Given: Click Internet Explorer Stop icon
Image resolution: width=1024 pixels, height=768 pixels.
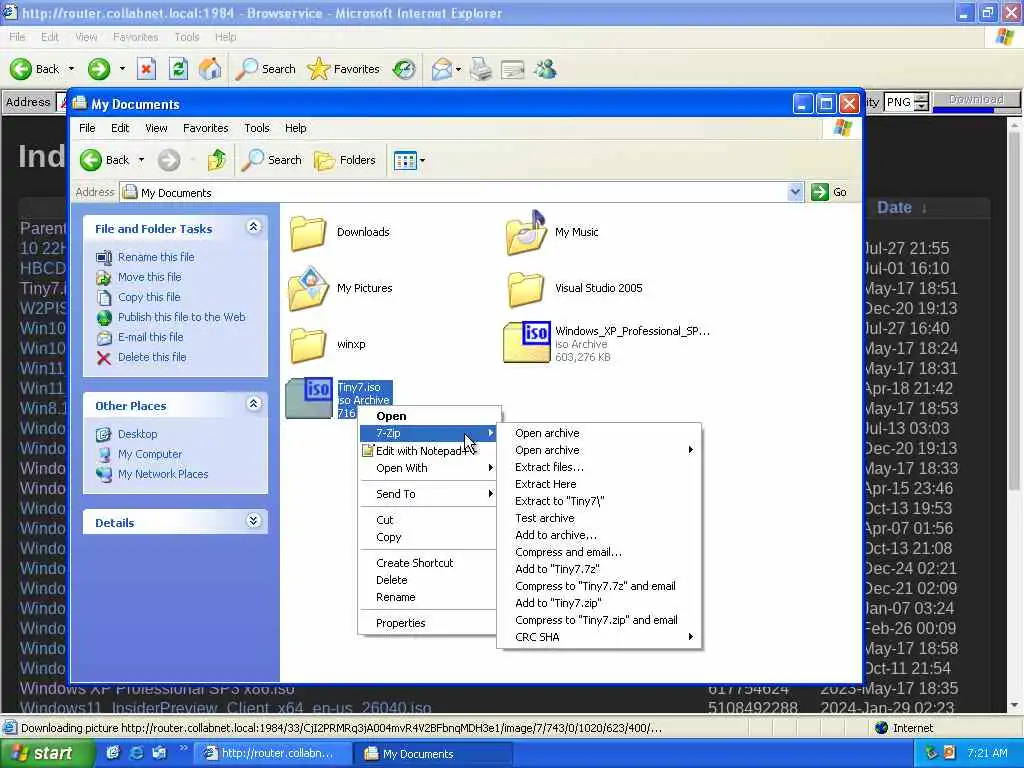Looking at the screenshot, I should [x=146, y=69].
